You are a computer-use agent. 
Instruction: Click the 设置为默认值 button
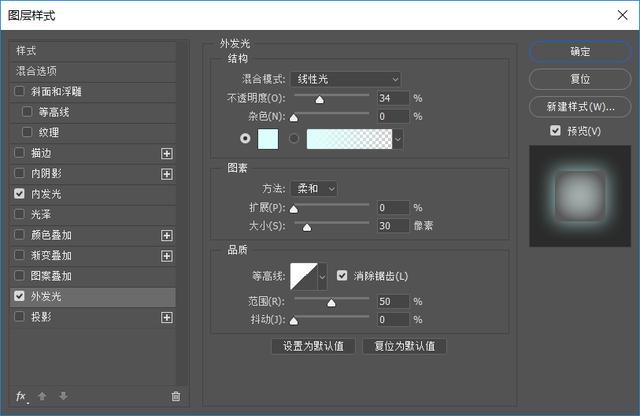pos(313,346)
